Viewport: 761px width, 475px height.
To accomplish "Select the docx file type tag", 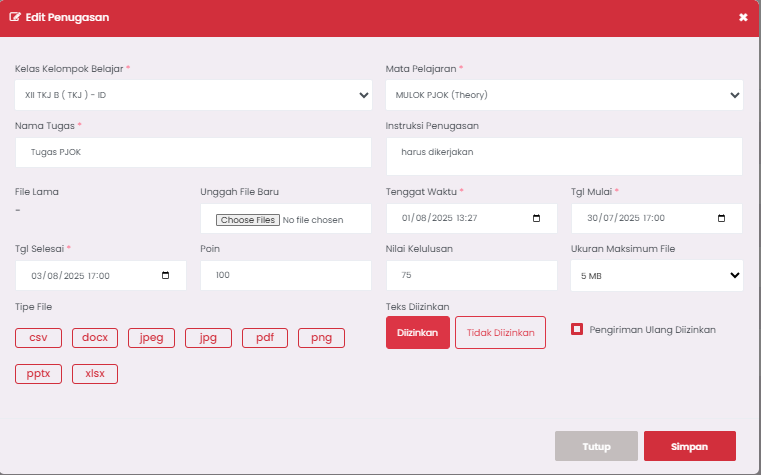I will pos(95,338).
